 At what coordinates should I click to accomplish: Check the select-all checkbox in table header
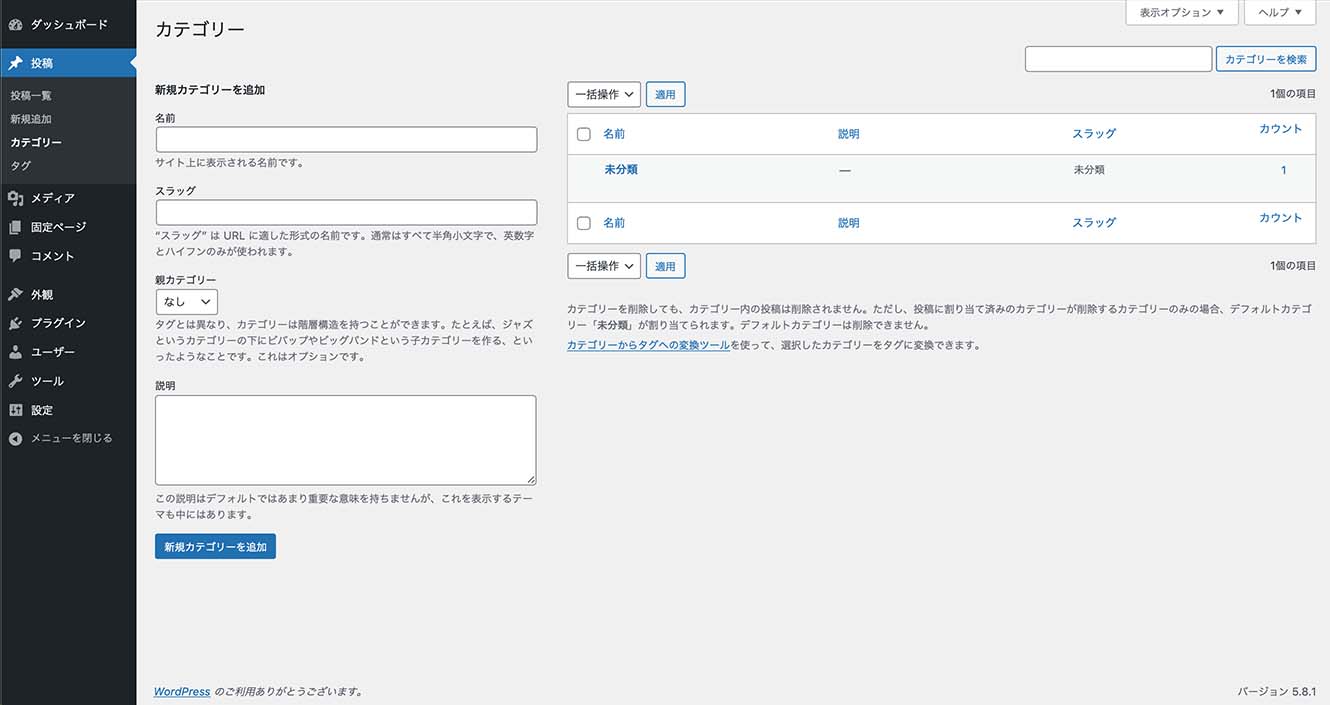(584, 134)
